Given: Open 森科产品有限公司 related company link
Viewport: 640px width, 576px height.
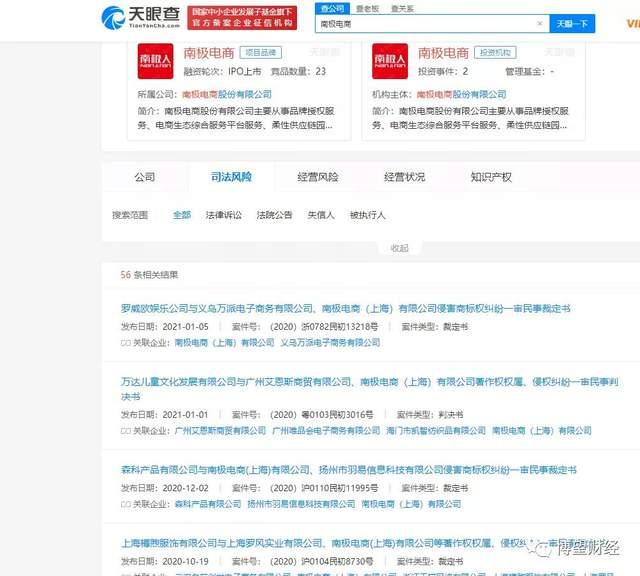Looking at the screenshot, I should click(208, 504).
